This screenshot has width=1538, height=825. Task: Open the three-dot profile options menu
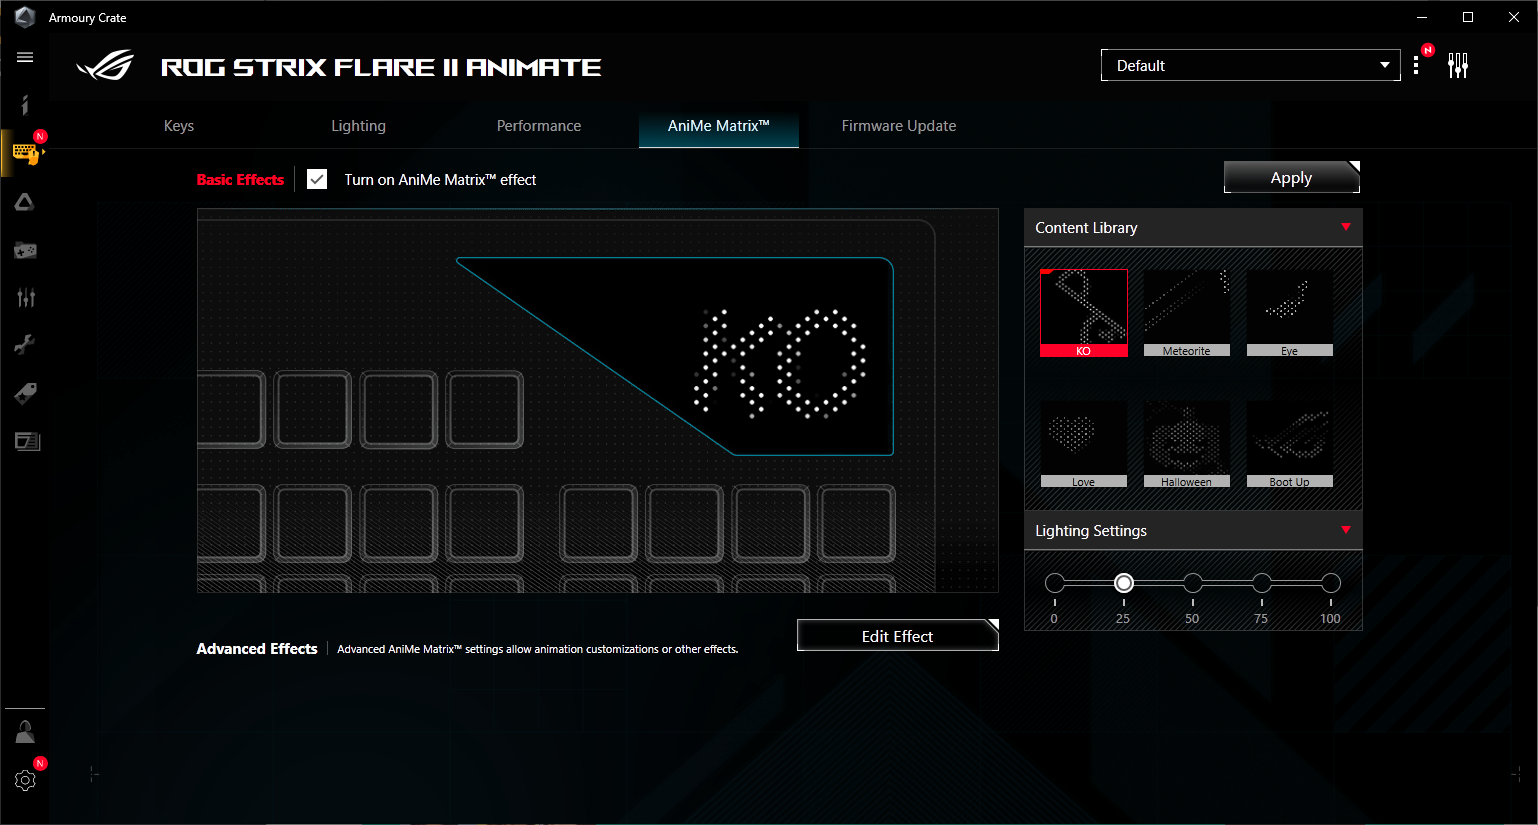click(x=1416, y=65)
